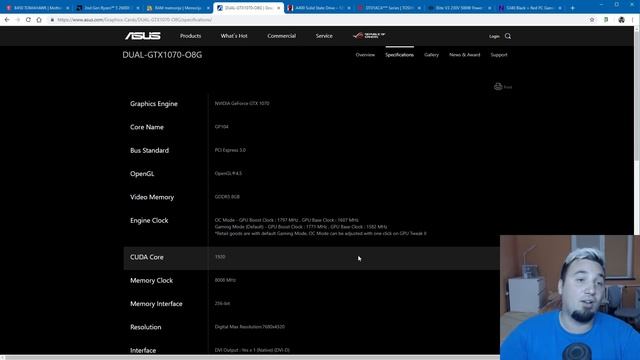
Task: Click the OC Mode clock speeds line
Action: coord(287,220)
